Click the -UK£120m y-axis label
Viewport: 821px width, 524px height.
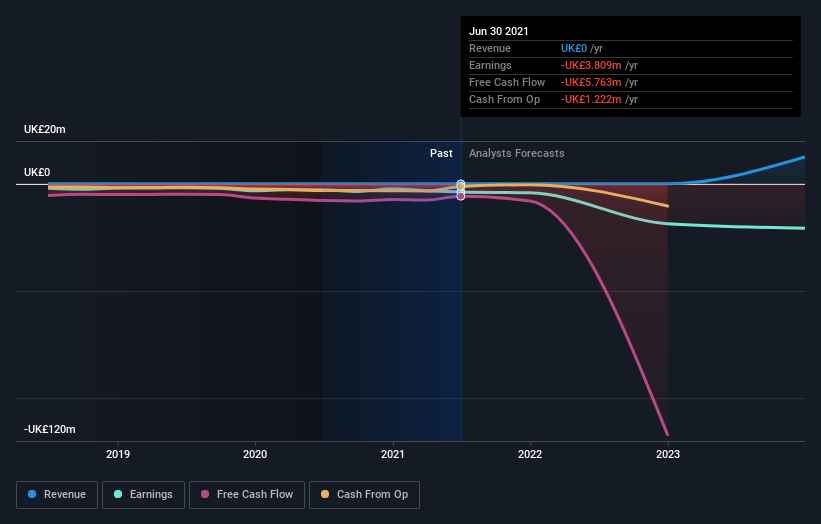pos(49,429)
